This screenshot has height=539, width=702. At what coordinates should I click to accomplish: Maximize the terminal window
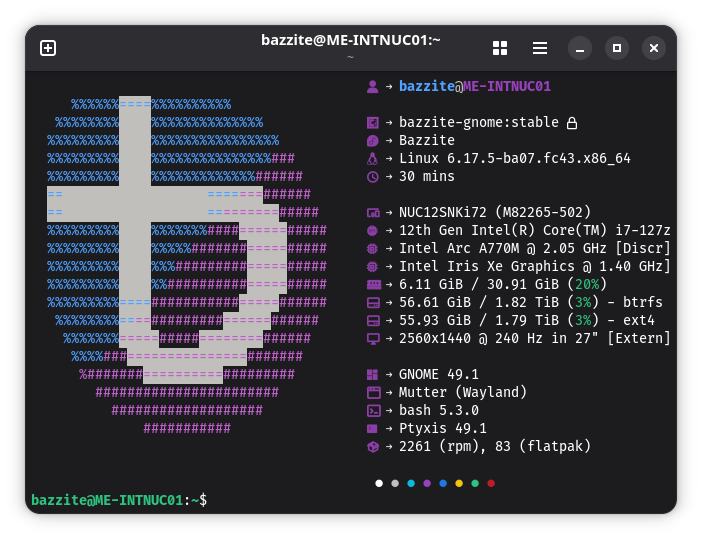click(617, 48)
